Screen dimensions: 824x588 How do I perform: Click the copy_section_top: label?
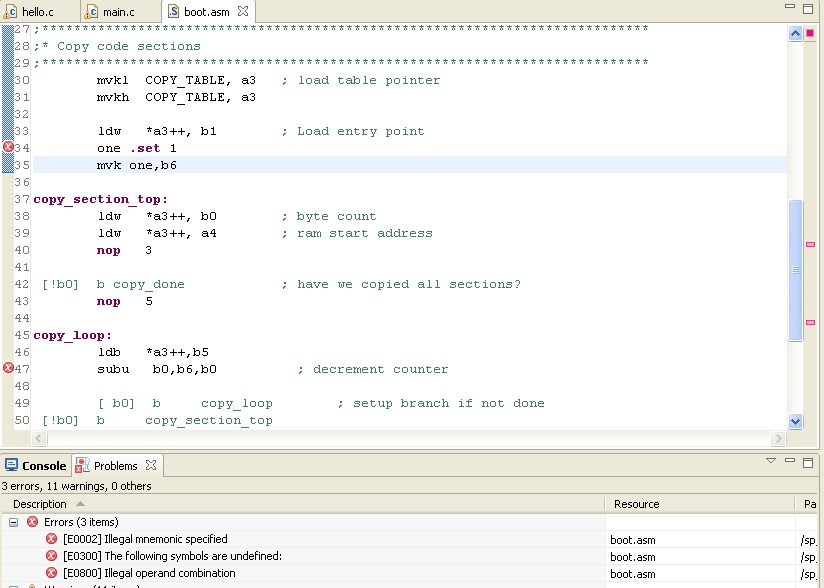(x=100, y=199)
